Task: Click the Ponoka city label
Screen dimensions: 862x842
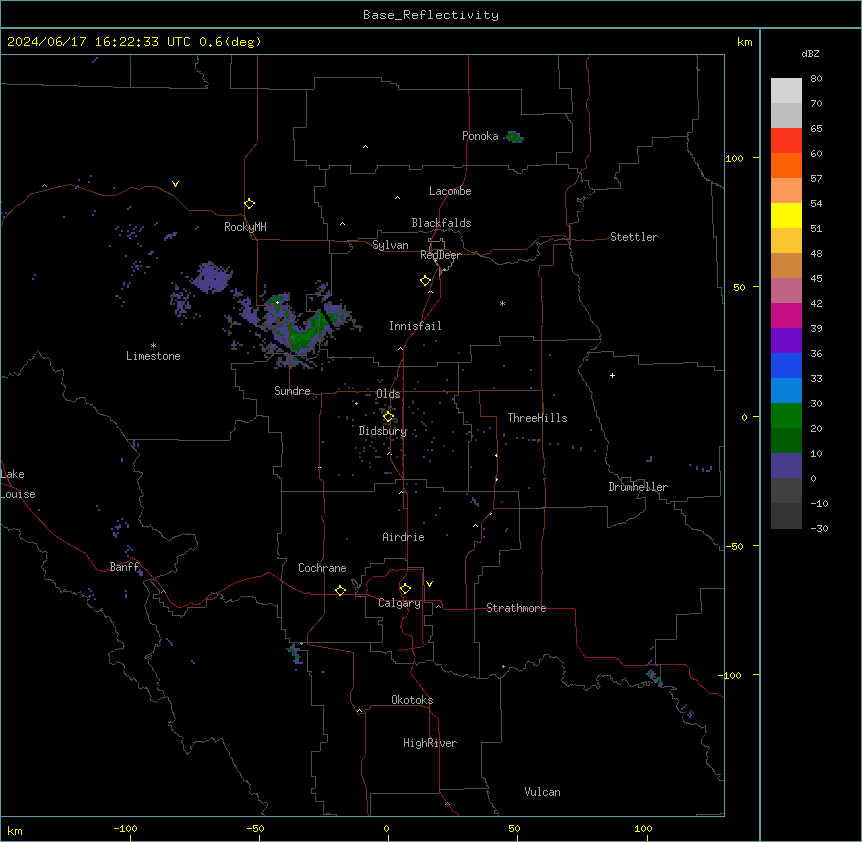Action: [x=480, y=136]
